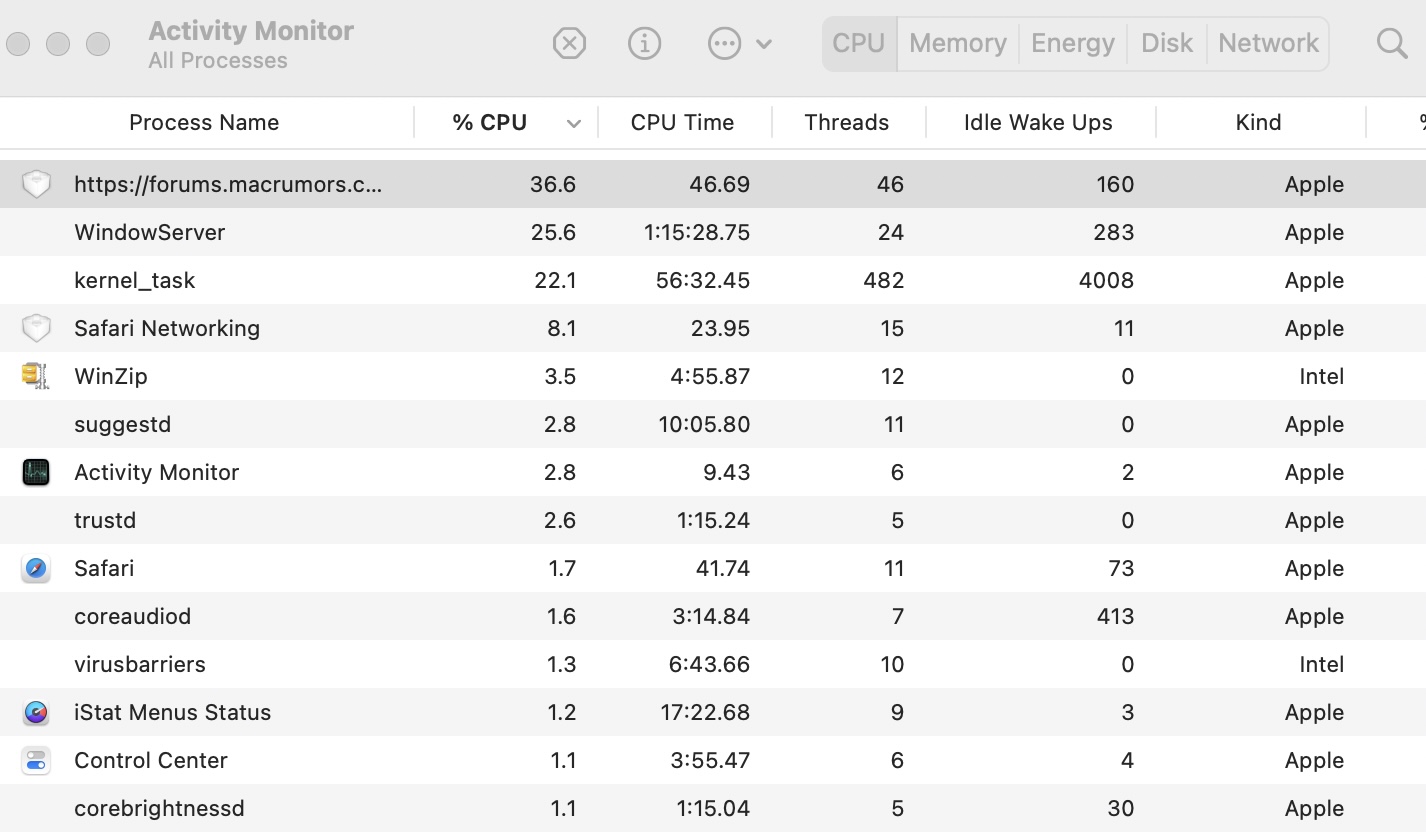The image size is (1426, 840).
Task: Click the search magnifying glass icon
Action: click(1391, 43)
